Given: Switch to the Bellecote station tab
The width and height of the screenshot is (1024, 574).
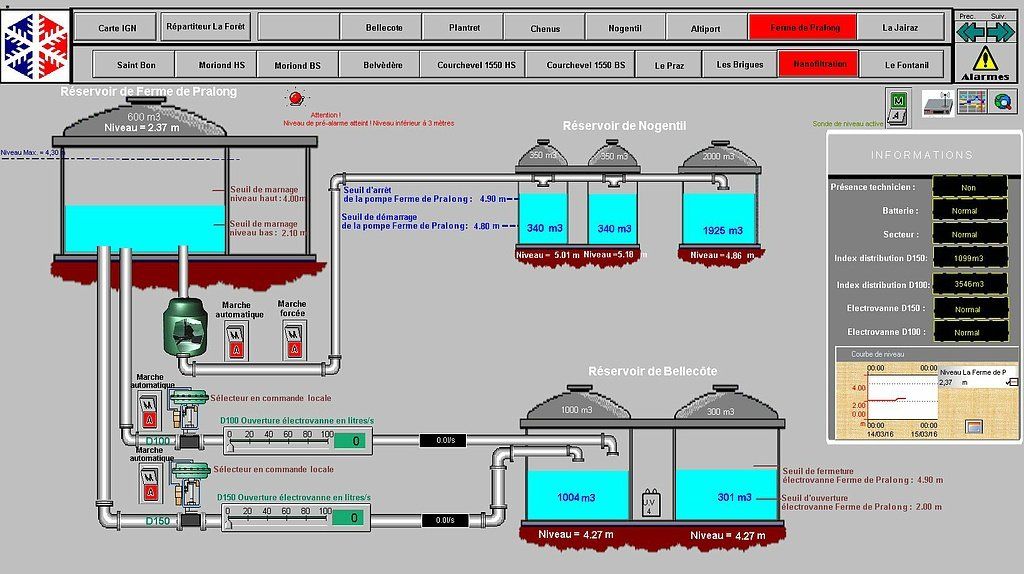Looking at the screenshot, I should 383,27.
